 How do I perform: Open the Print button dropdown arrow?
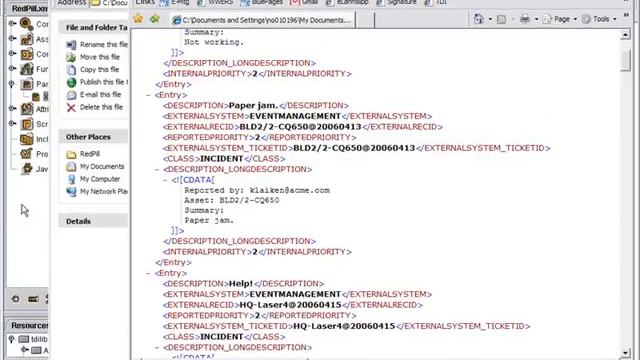pos(536,19)
